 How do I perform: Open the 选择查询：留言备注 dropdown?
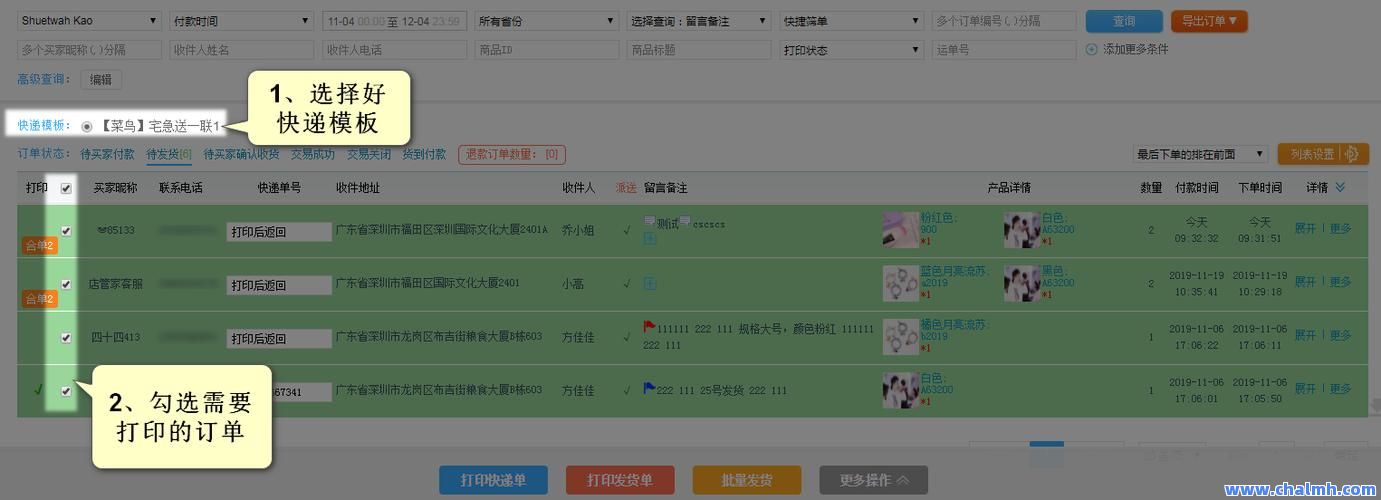[x=699, y=21]
